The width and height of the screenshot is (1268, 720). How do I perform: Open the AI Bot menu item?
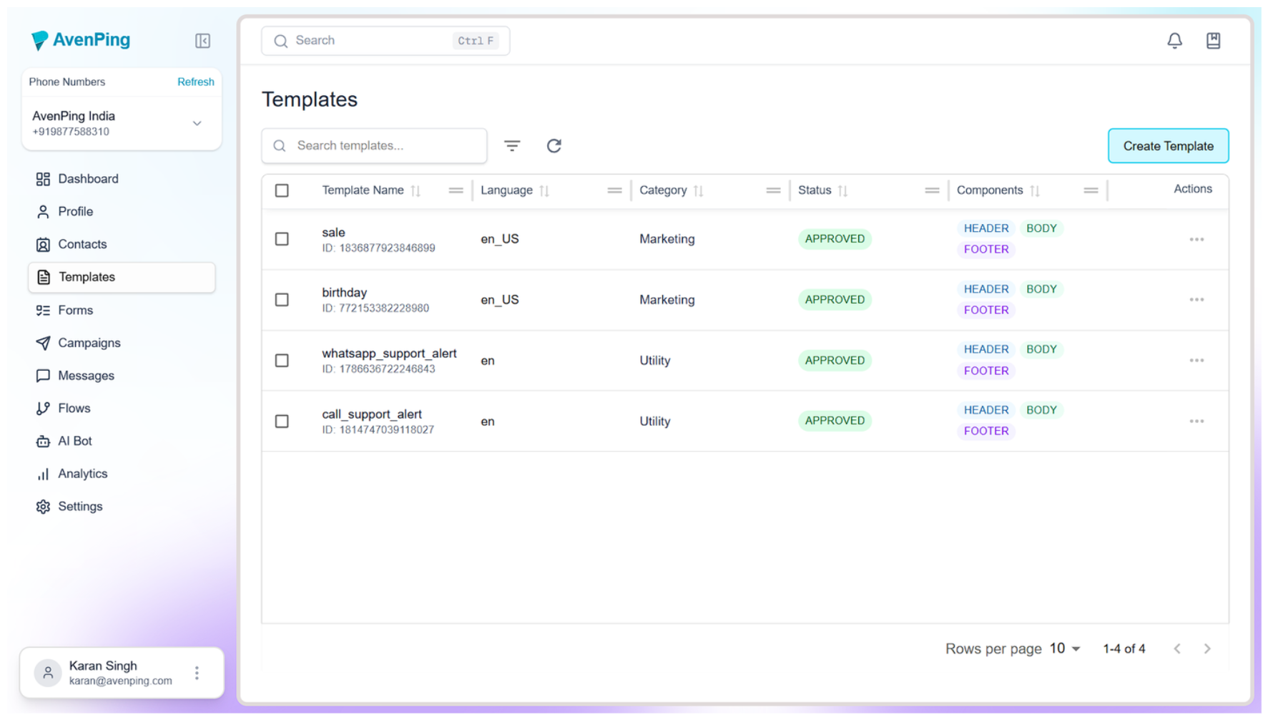tap(75, 441)
